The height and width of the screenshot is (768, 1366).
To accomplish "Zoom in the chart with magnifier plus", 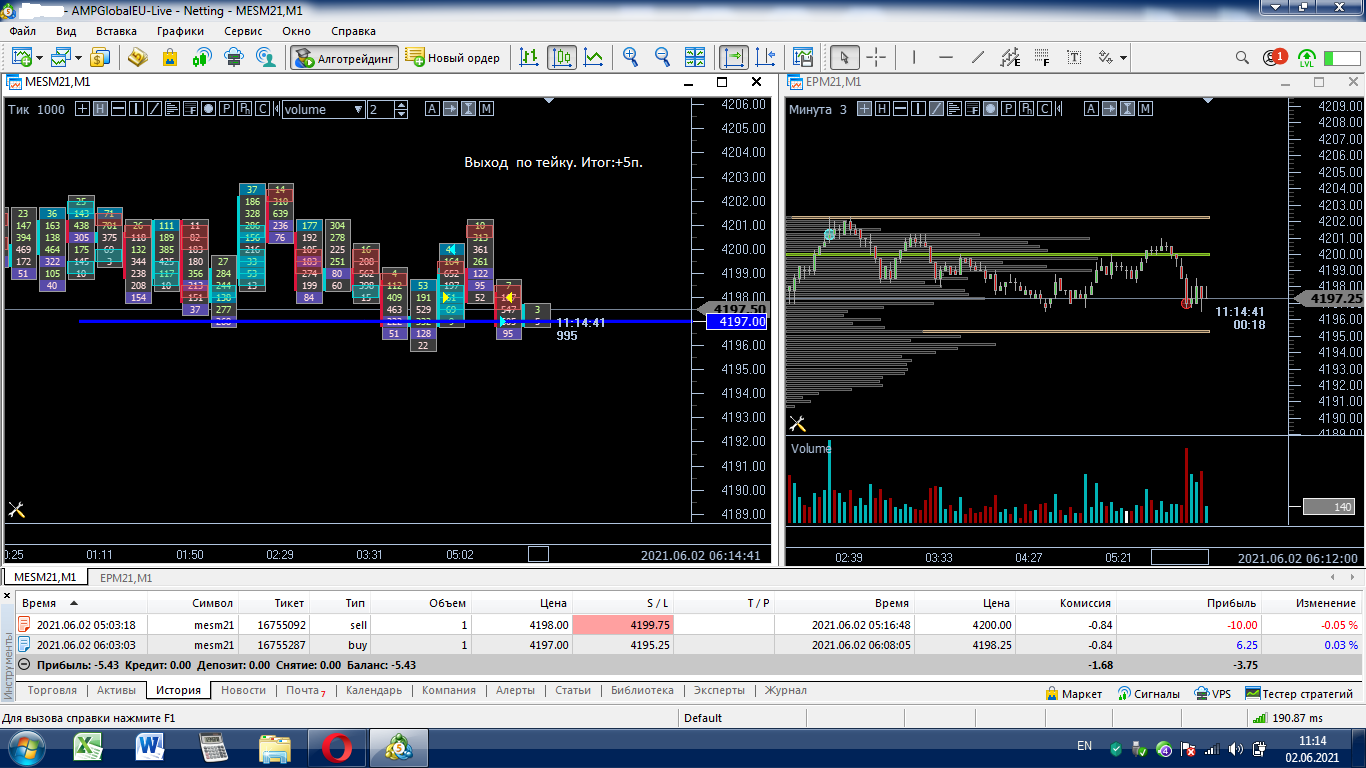I will tap(630, 57).
